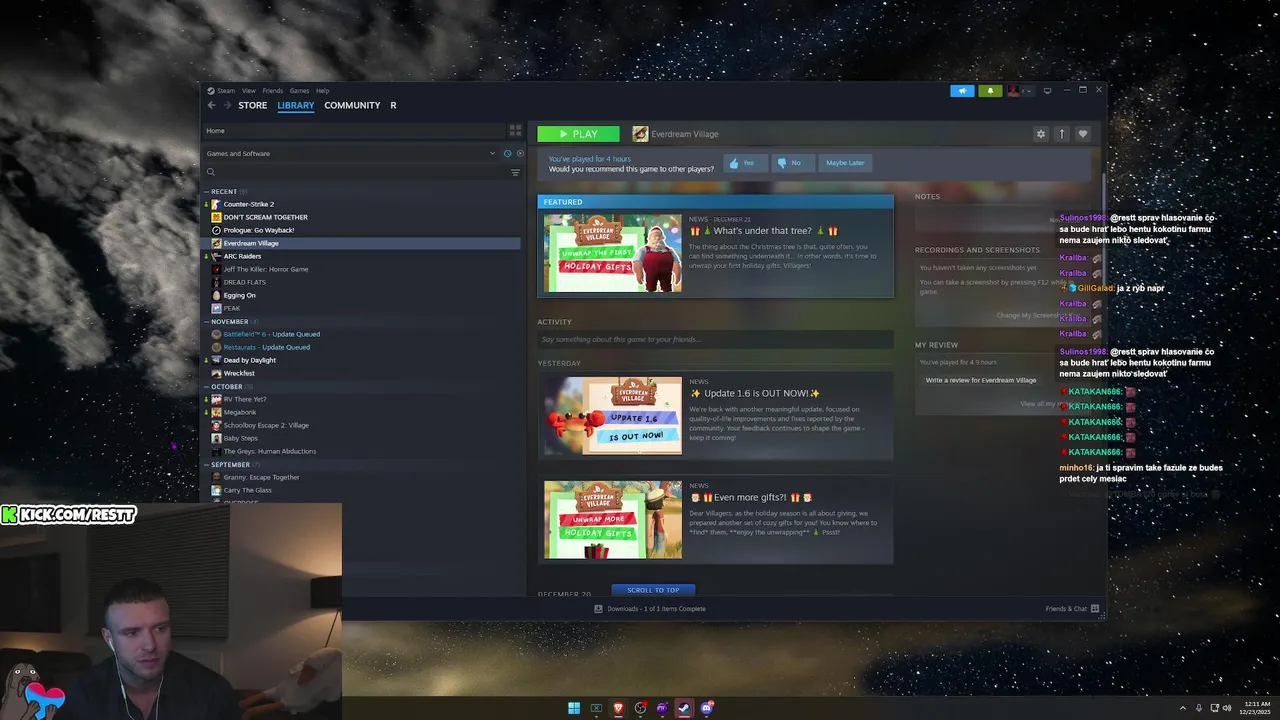Select RV There Yet? in library
1280x720 pixels.
coord(245,399)
